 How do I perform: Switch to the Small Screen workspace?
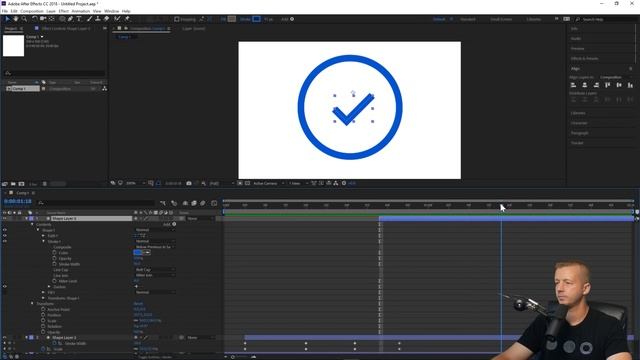(x=501, y=19)
